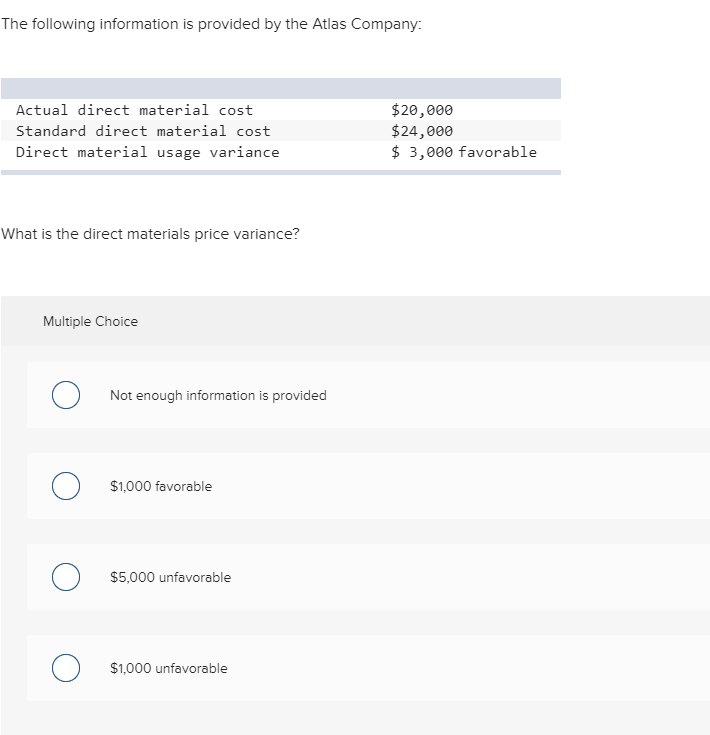Select the radio button for Not enough information
The height and width of the screenshot is (735, 710).
pos(66,396)
